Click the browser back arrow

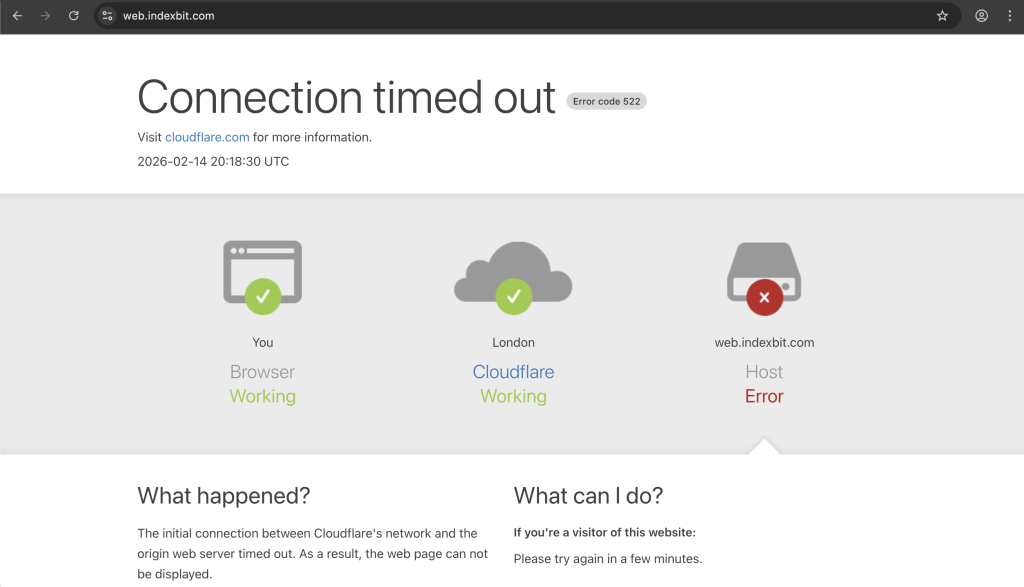(17, 16)
